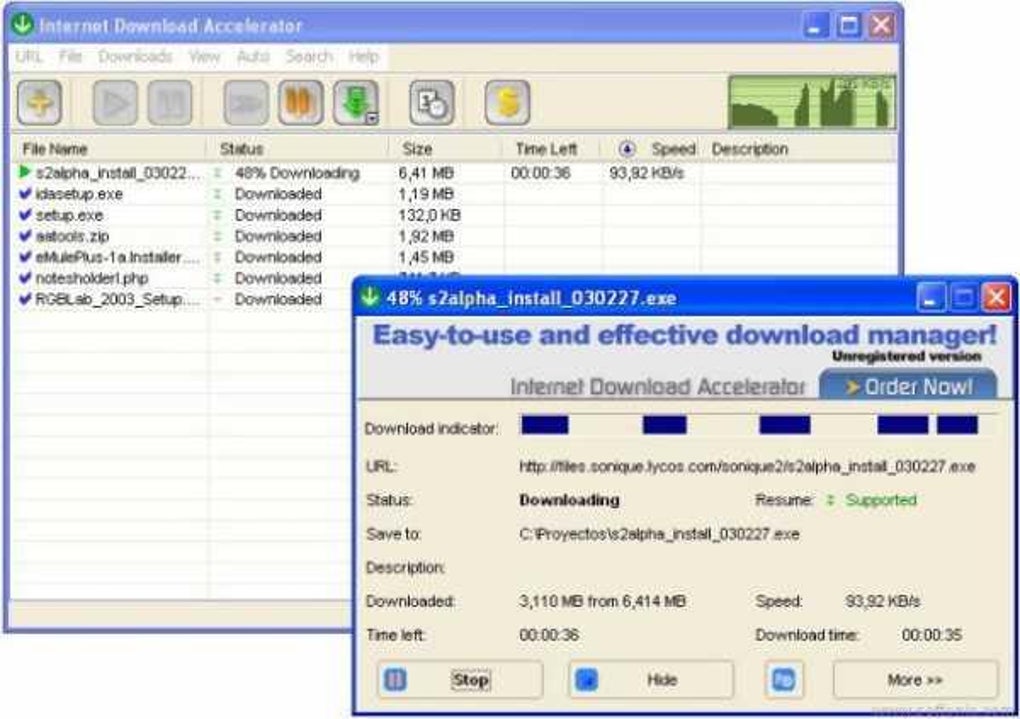Click the green play icon beside s2alpha_install
This screenshot has width=1020, height=719.
point(25,172)
